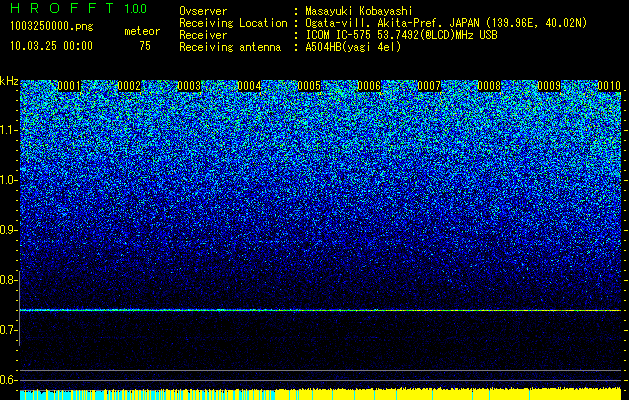Click the bright carrier line near 0.74 kHz

point(320,310)
